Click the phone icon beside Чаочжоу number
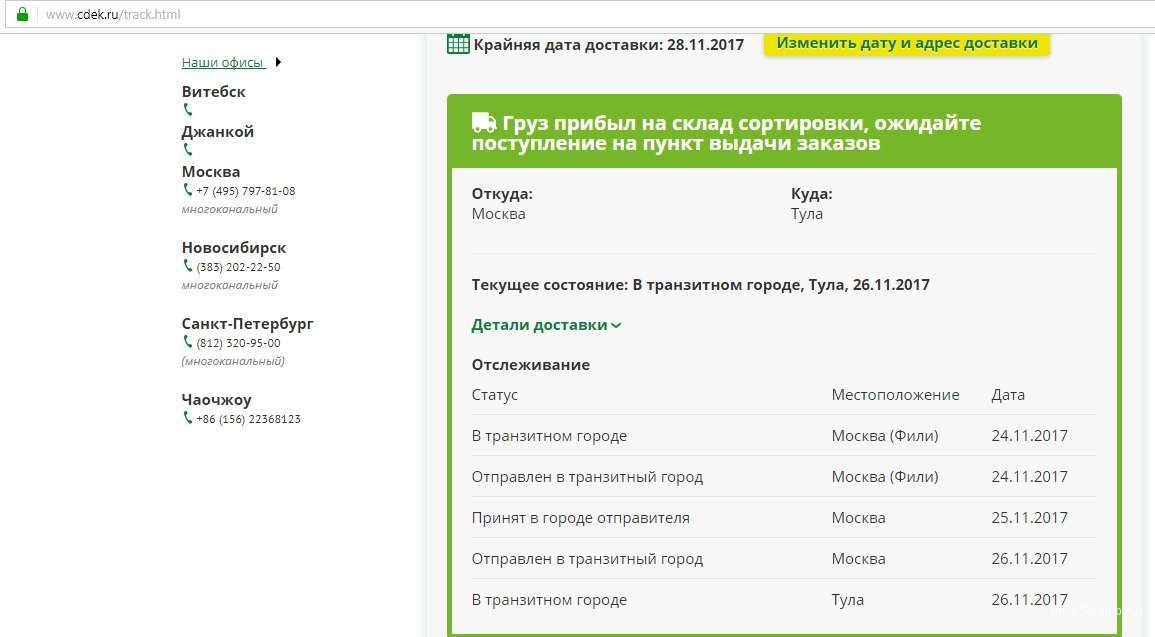The width and height of the screenshot is (1155, 637). (x=187, y=418)
